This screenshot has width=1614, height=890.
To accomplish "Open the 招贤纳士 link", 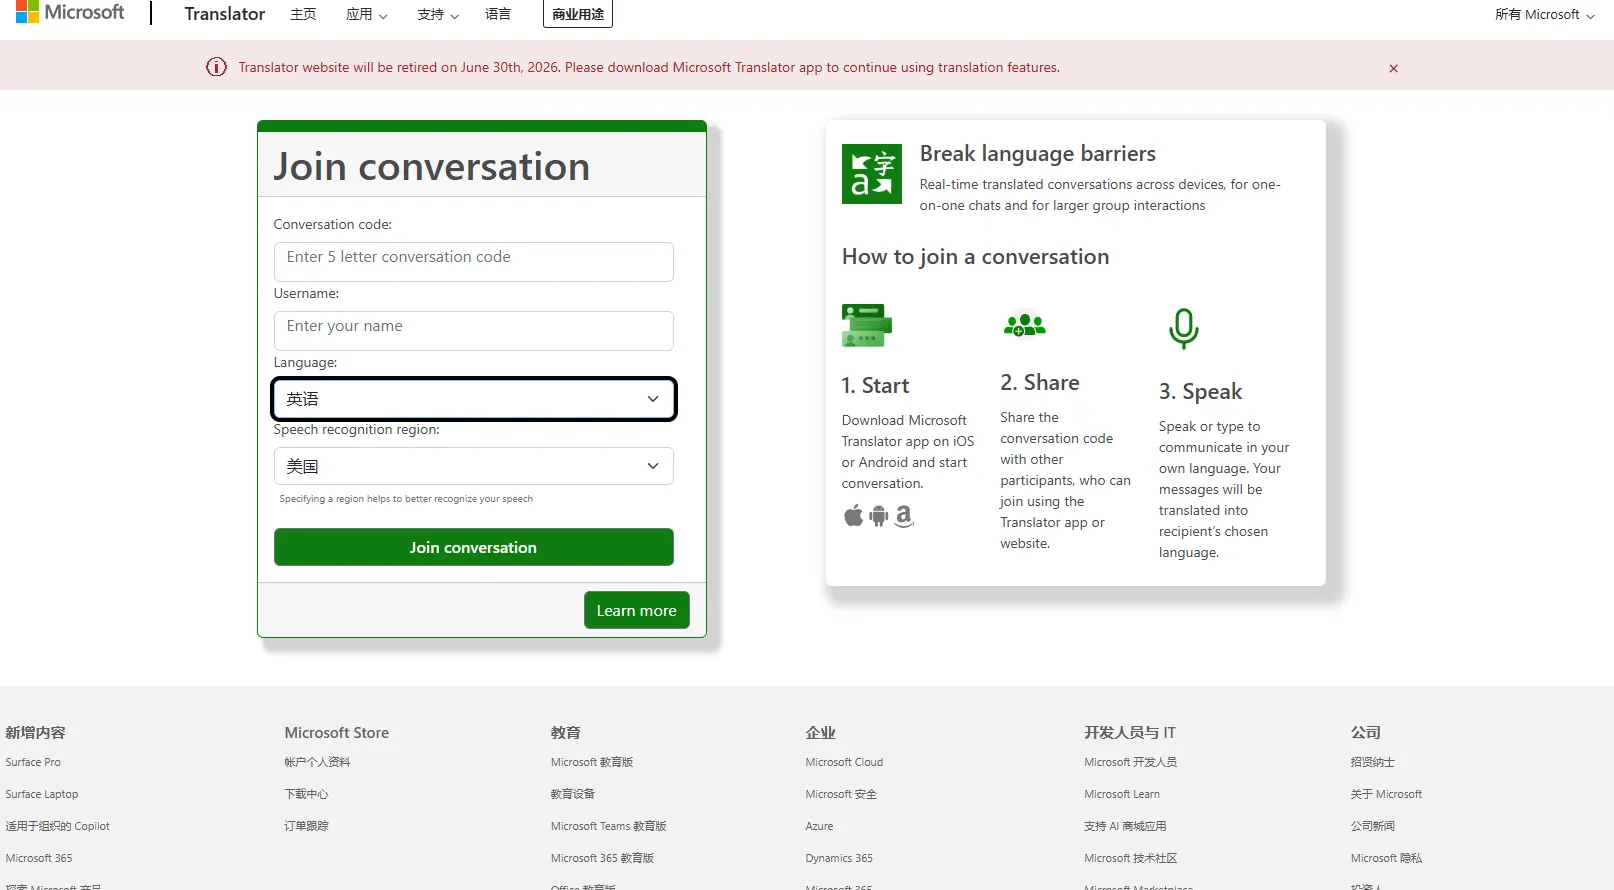I will click(x=1372, y=762).
